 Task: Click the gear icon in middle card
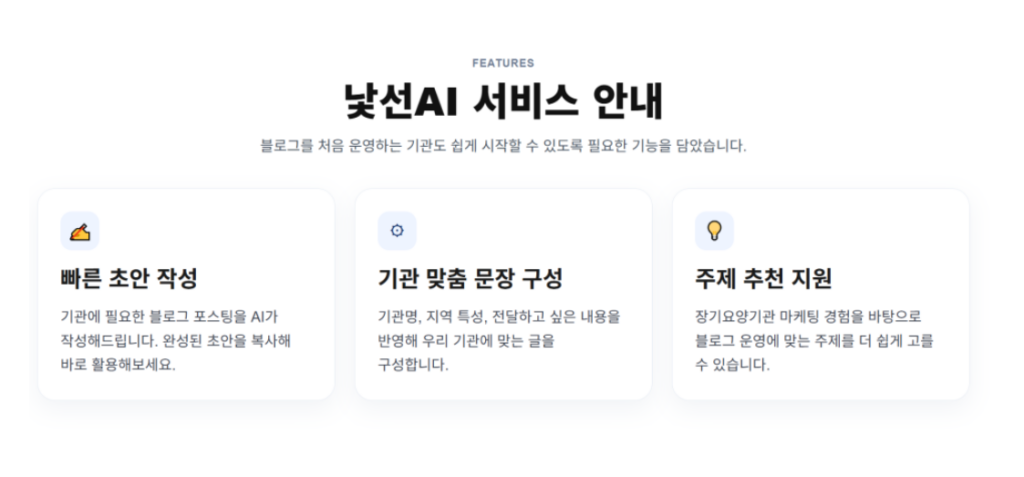397,231
